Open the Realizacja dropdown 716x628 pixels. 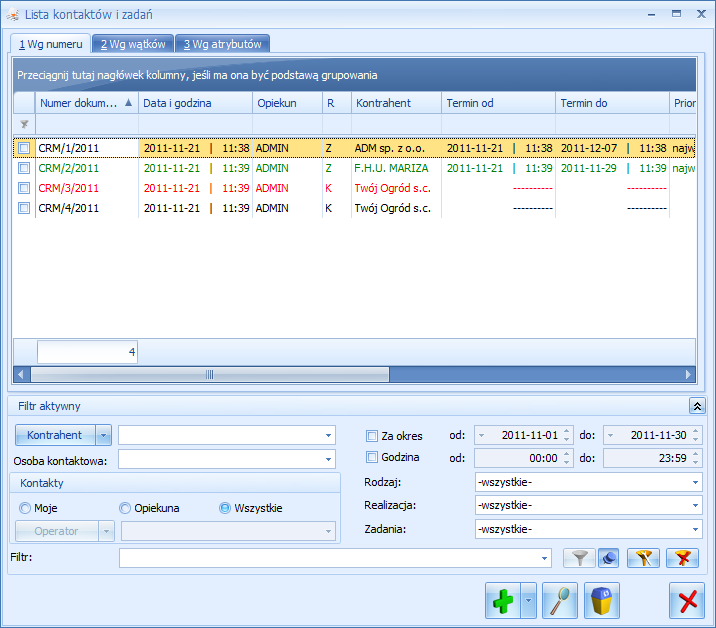coord(695,506)
